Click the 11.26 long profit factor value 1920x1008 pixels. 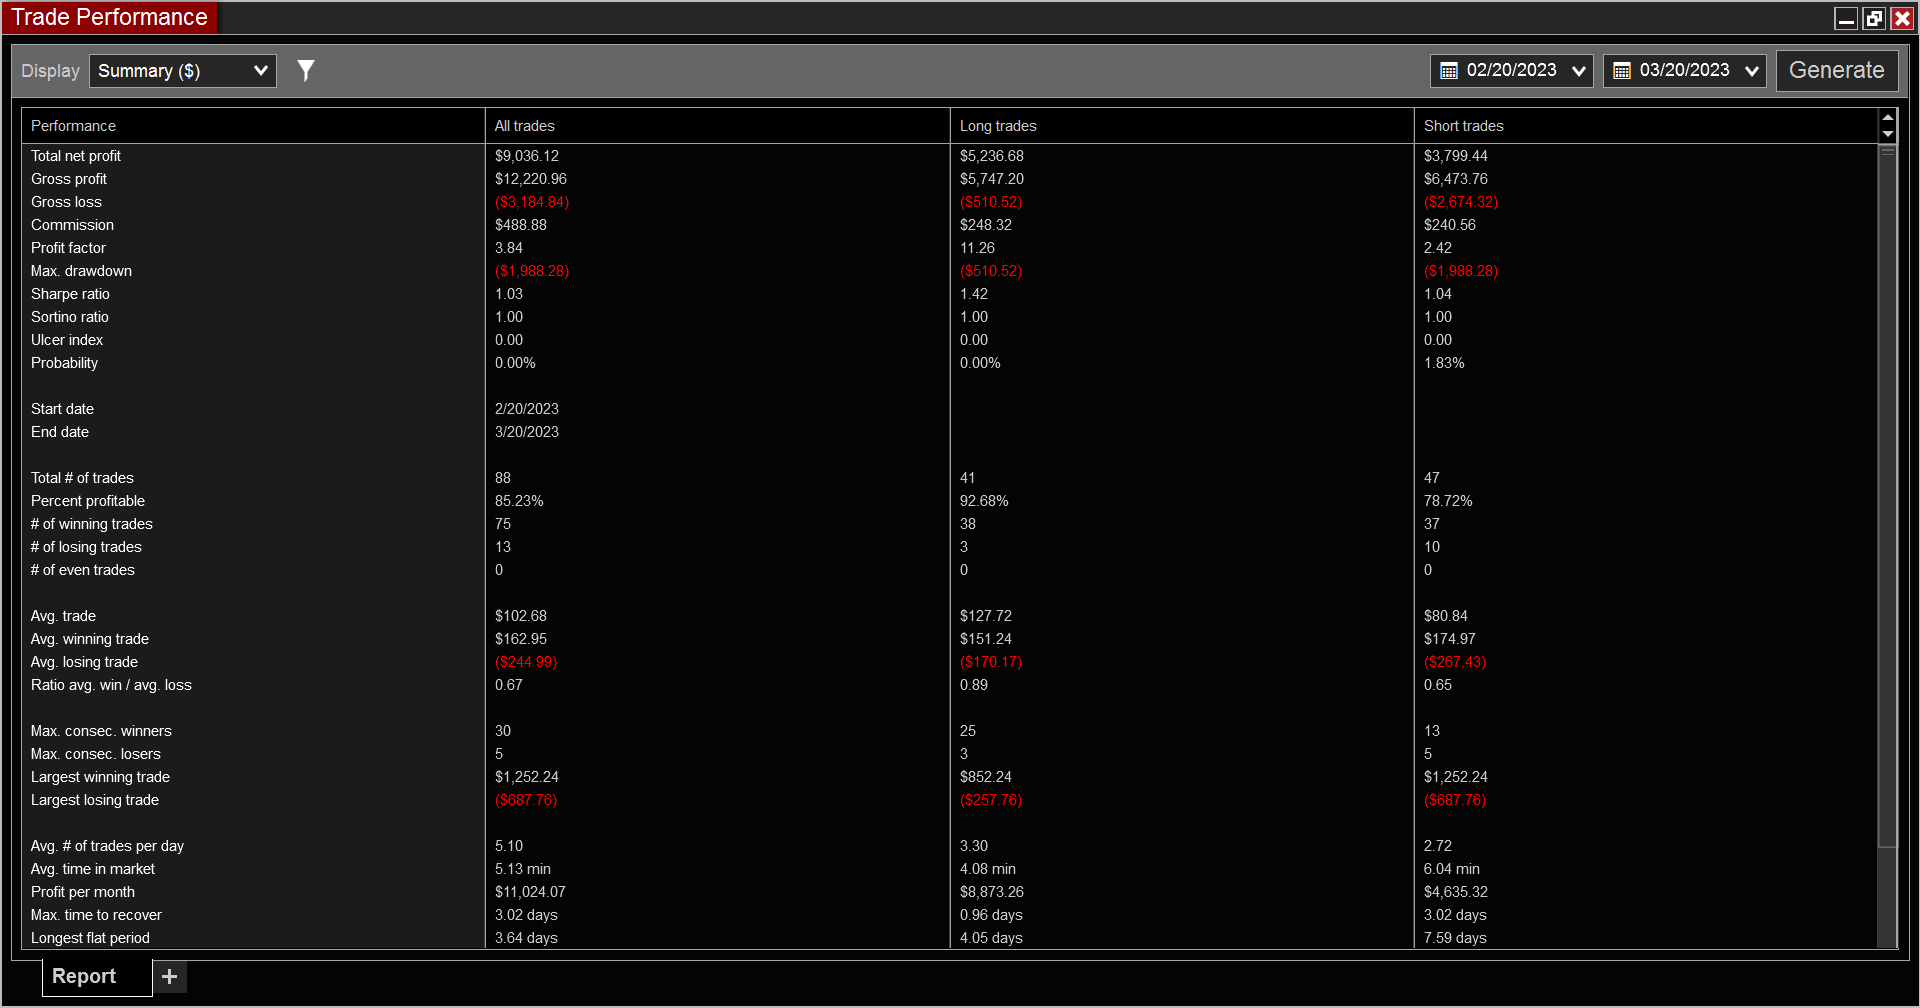[x=977, y=248]
